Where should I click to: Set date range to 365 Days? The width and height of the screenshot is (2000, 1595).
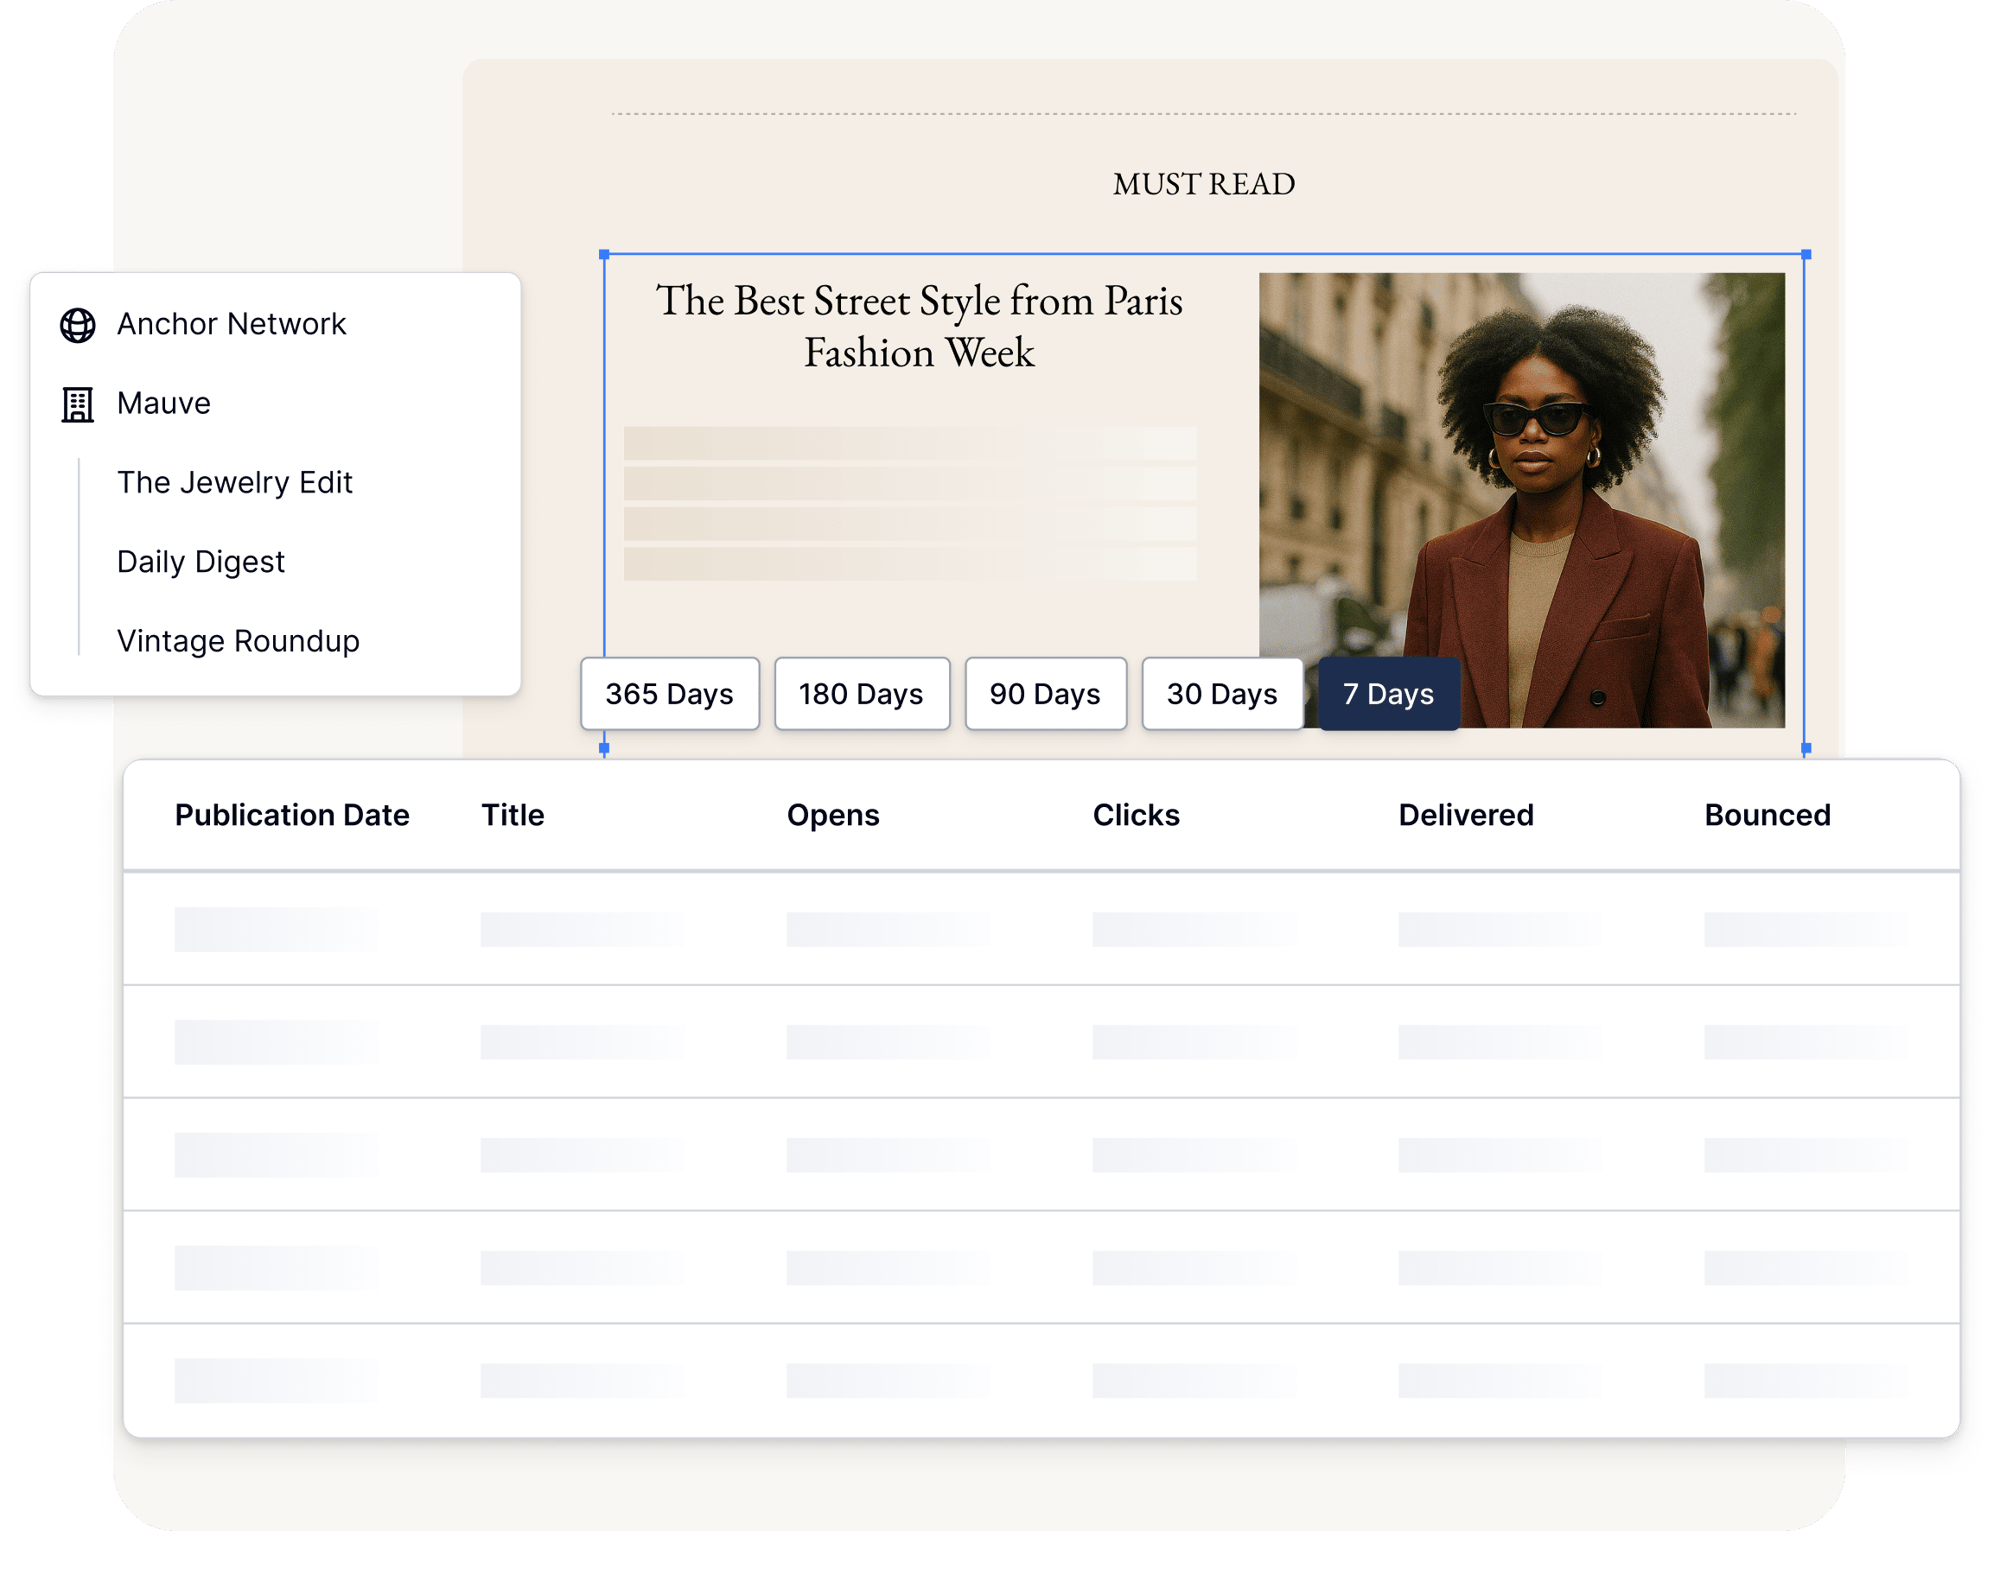(x=669, y=694)
